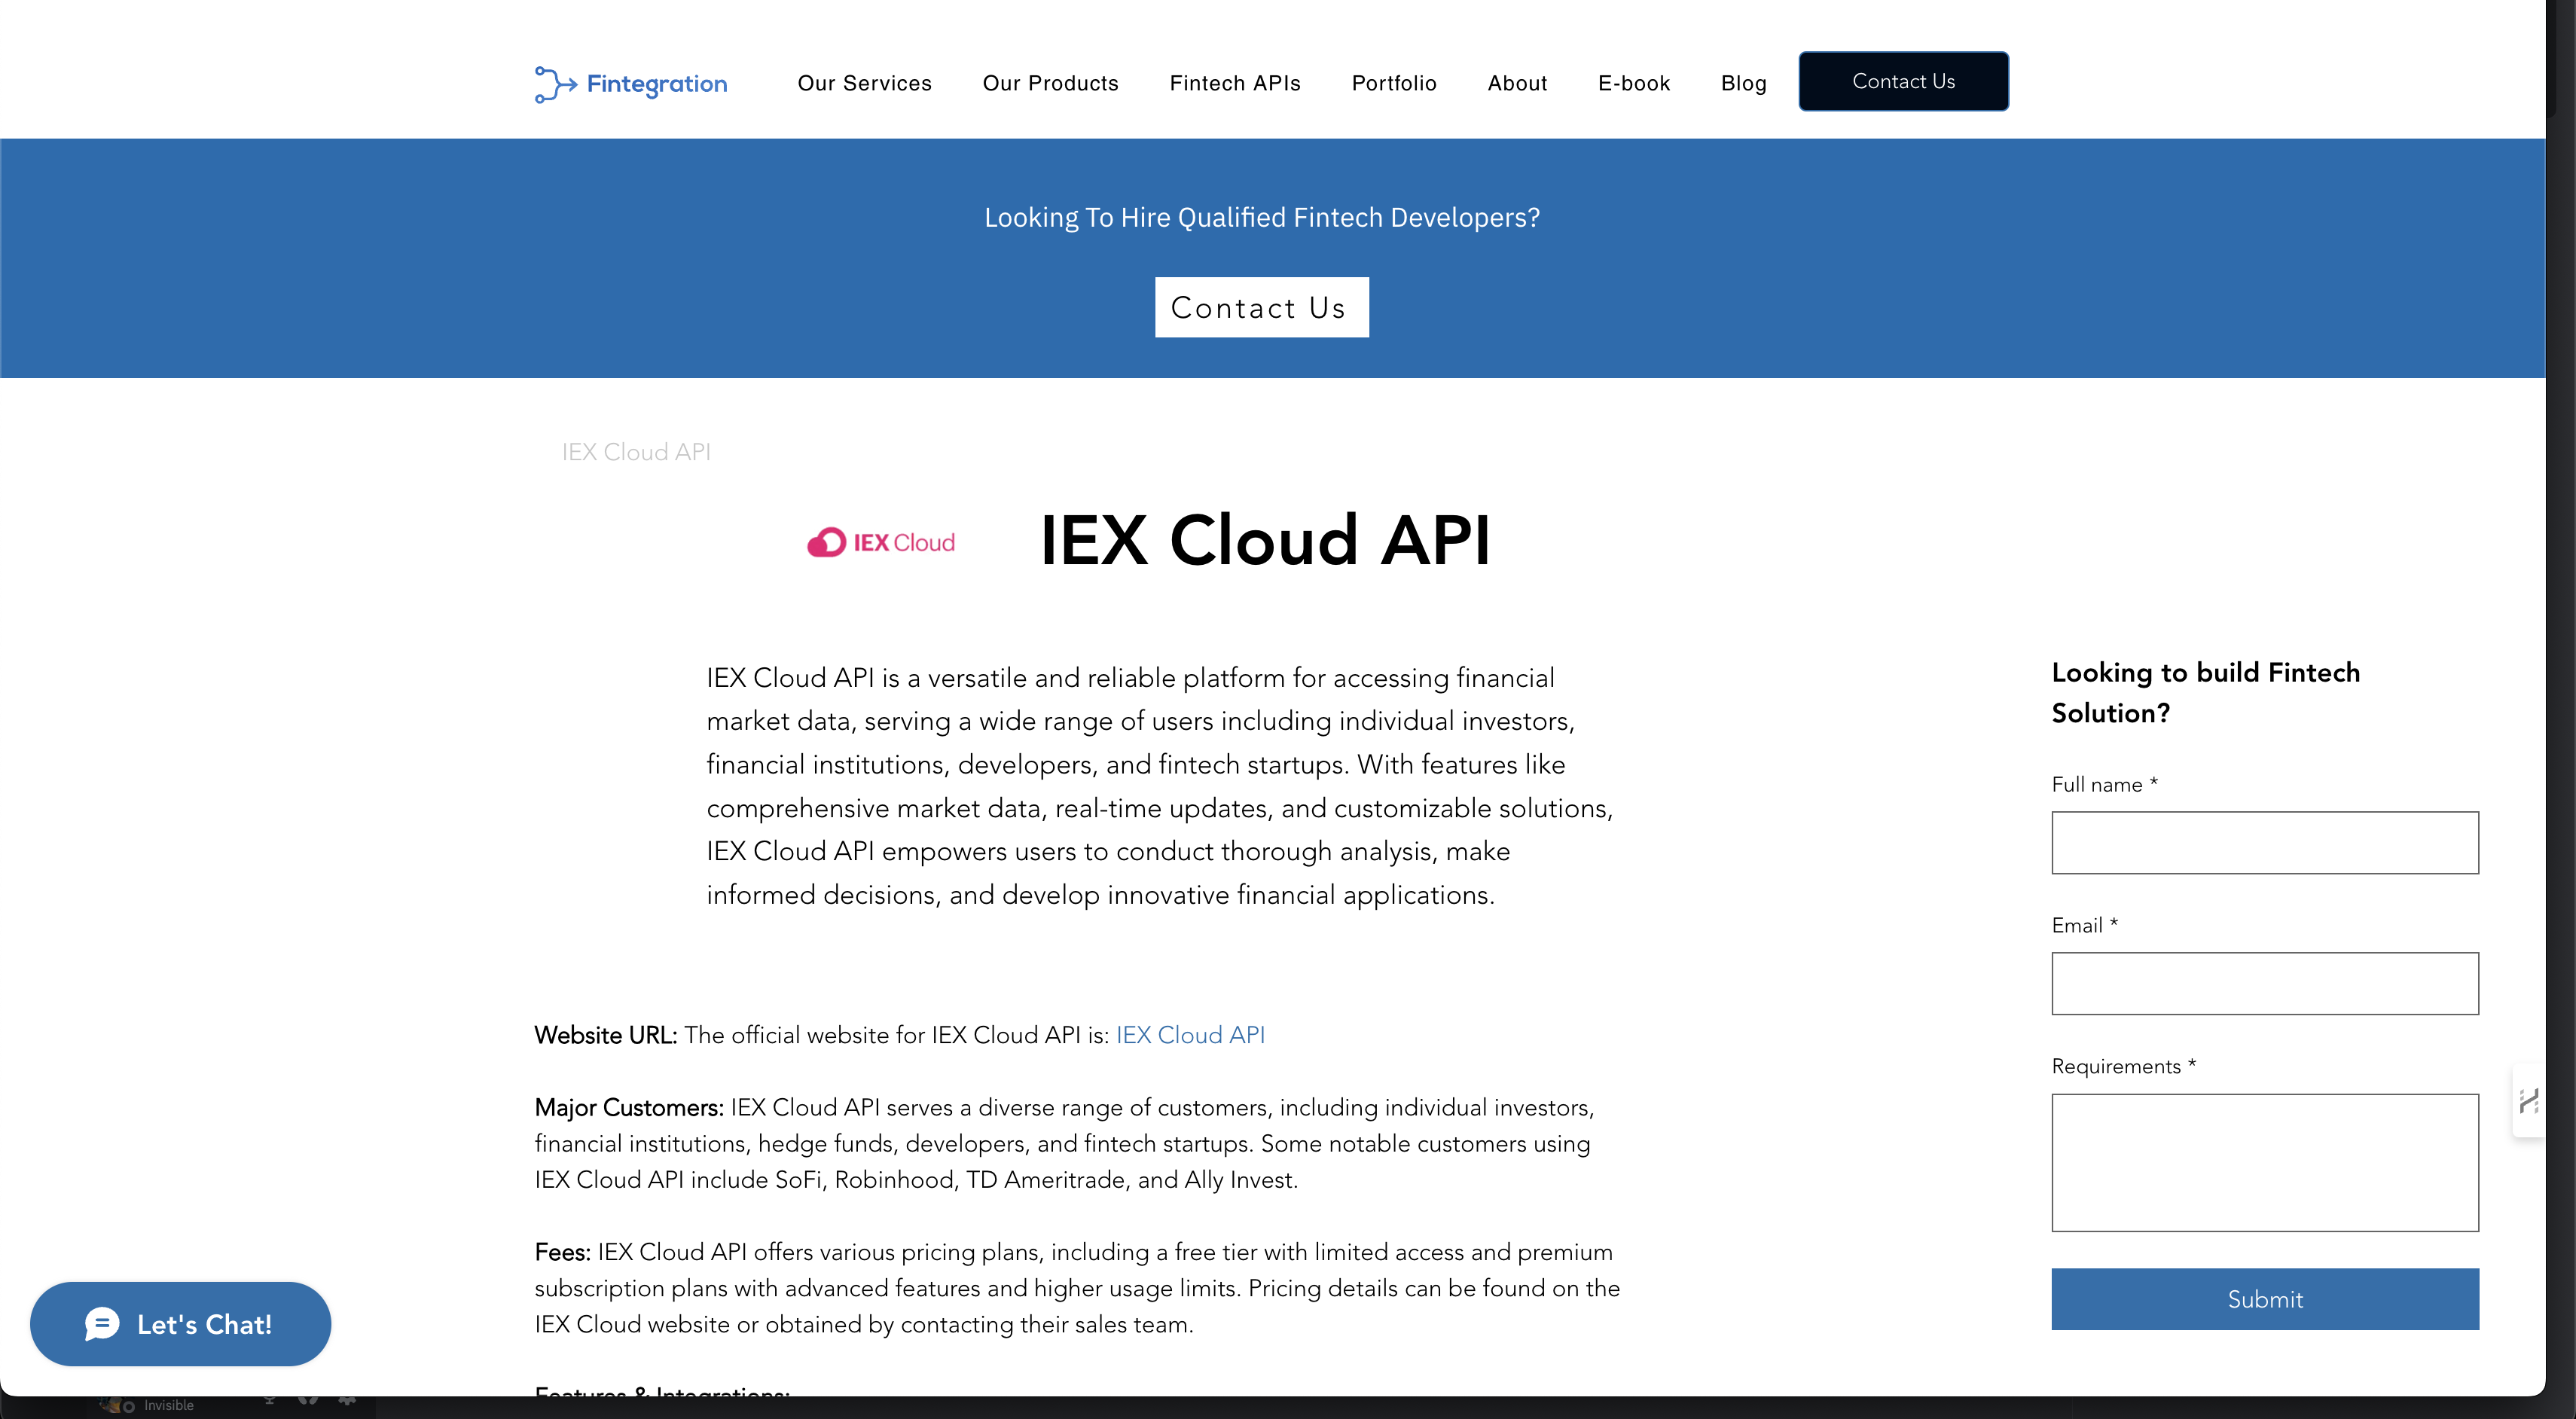Click the side tab widget icon at right edge
This screenshot has height=1419, width=2576.
pos(2529,1100)
